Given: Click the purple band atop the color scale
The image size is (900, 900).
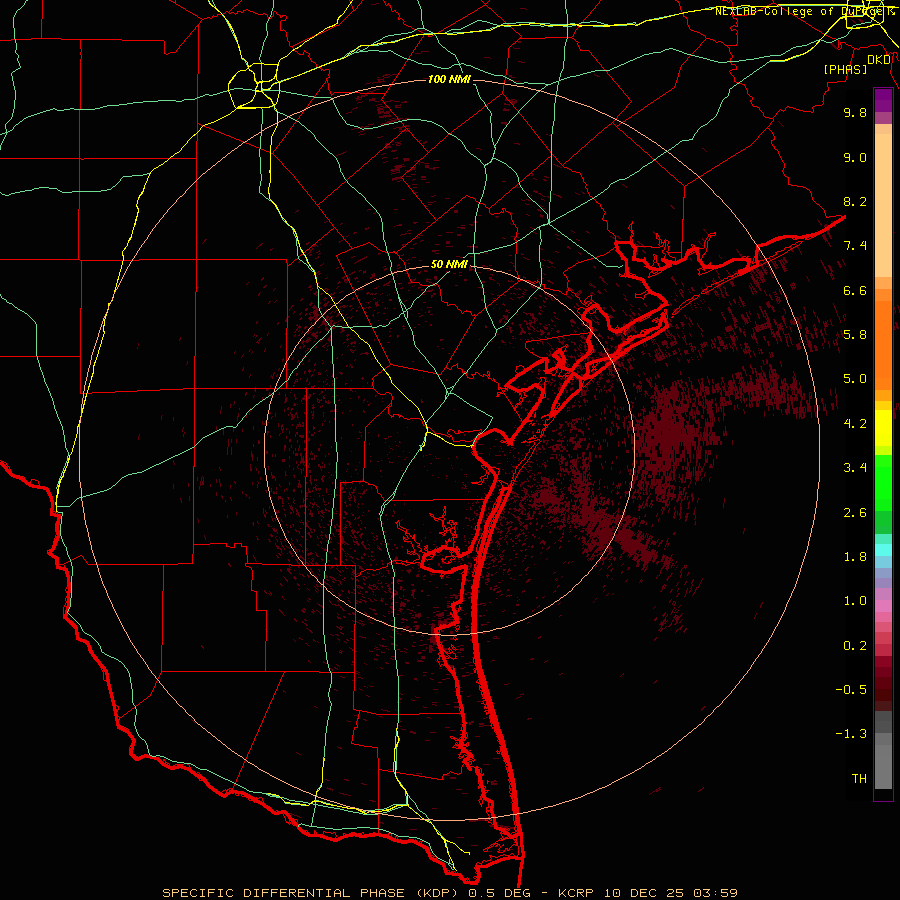Looking at the screenshot, I should [x=883, y=100].
